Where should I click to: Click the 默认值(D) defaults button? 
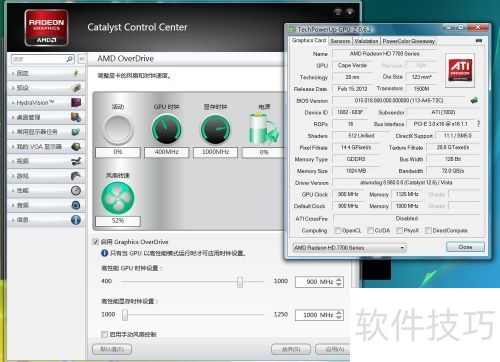click(112, 349)
